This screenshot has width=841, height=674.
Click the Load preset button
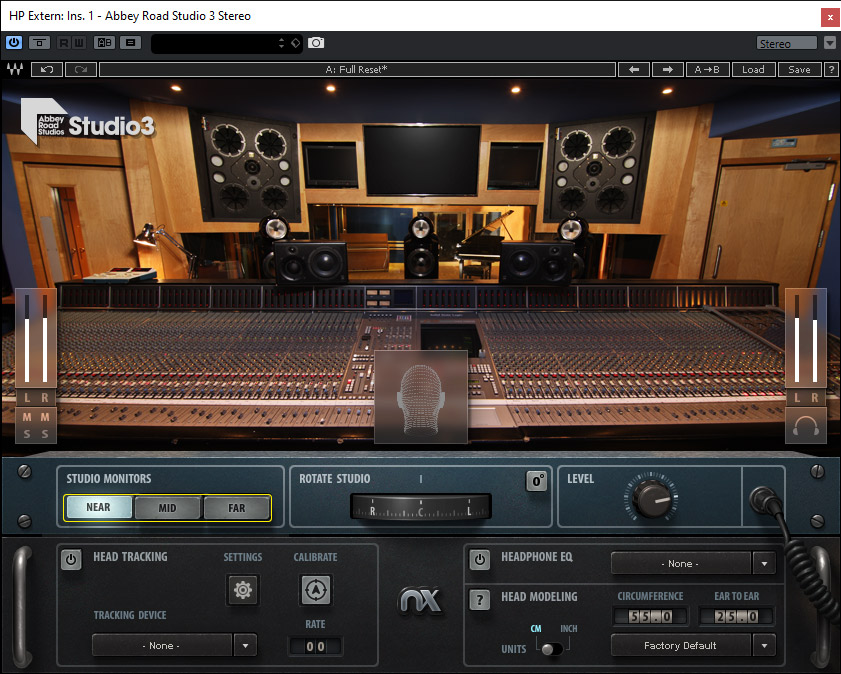[753, 70]
